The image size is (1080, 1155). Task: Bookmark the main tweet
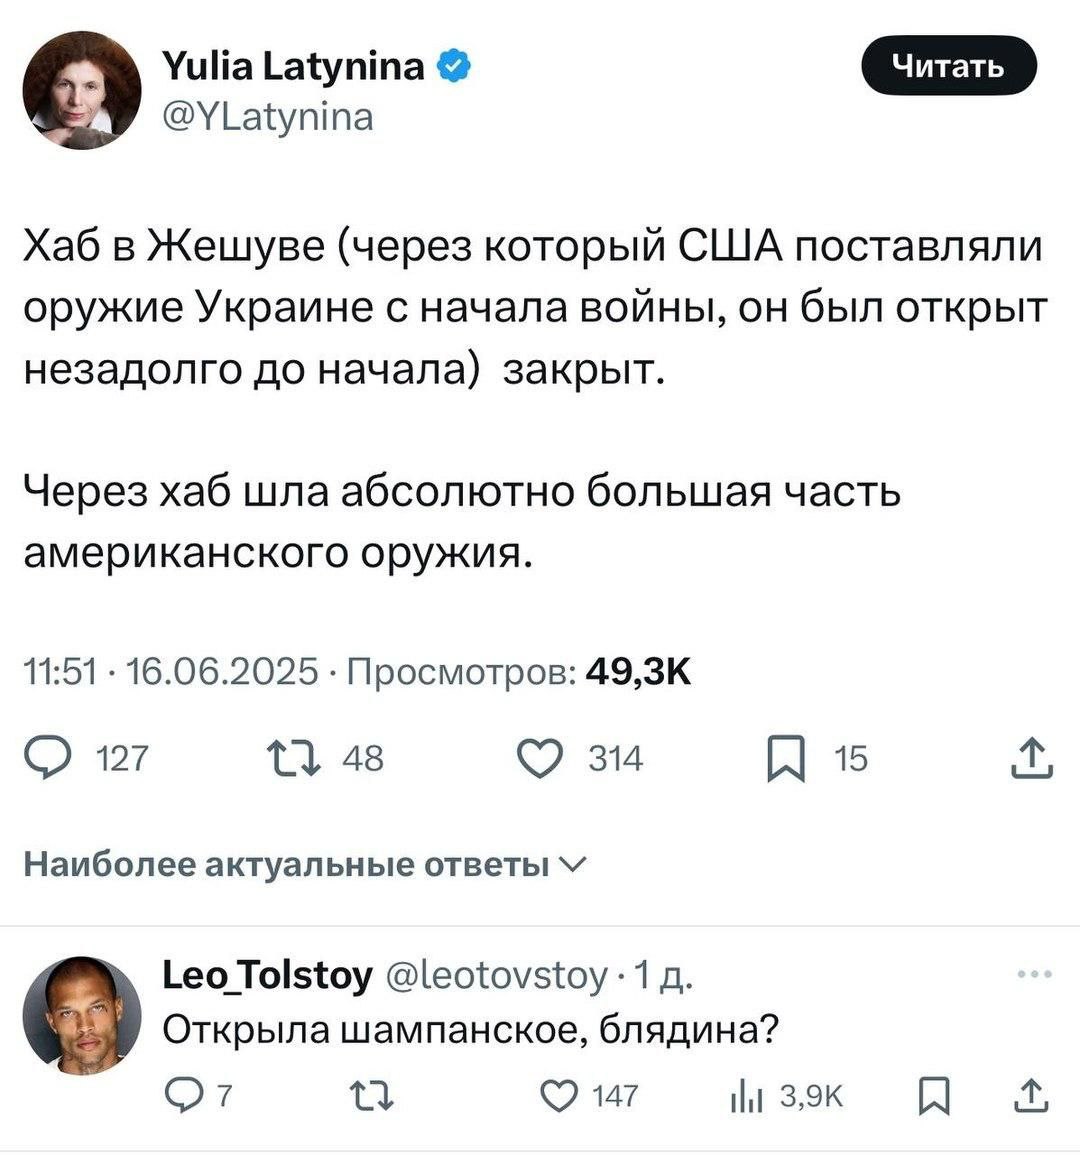(787, 762)
